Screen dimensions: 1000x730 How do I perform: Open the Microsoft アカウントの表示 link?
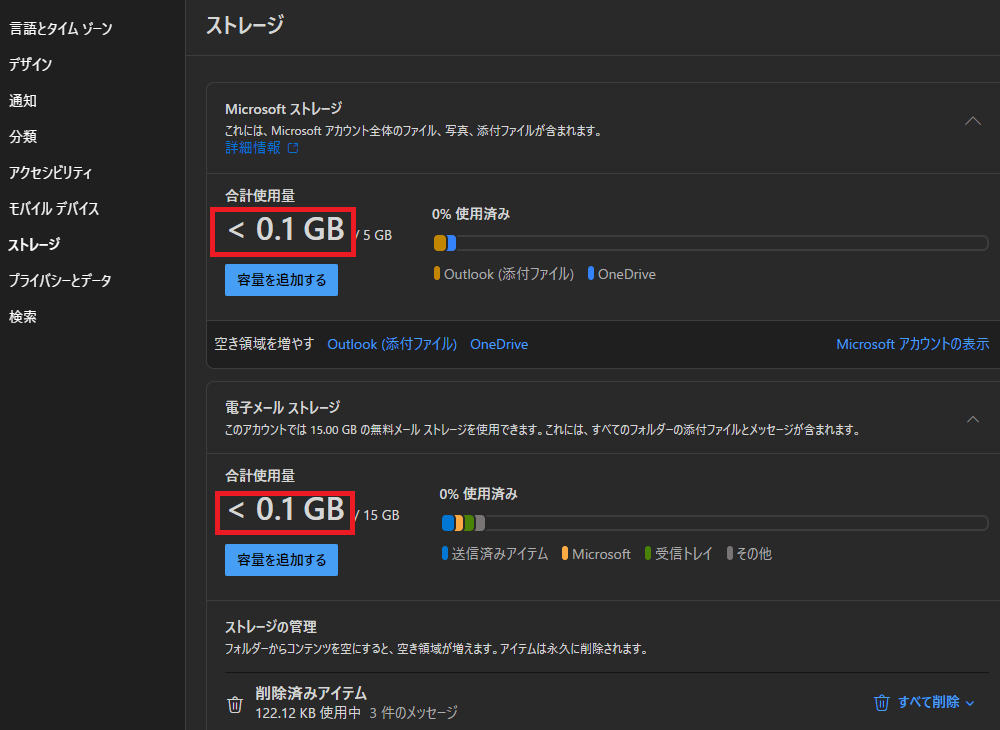tap(912, 343)
